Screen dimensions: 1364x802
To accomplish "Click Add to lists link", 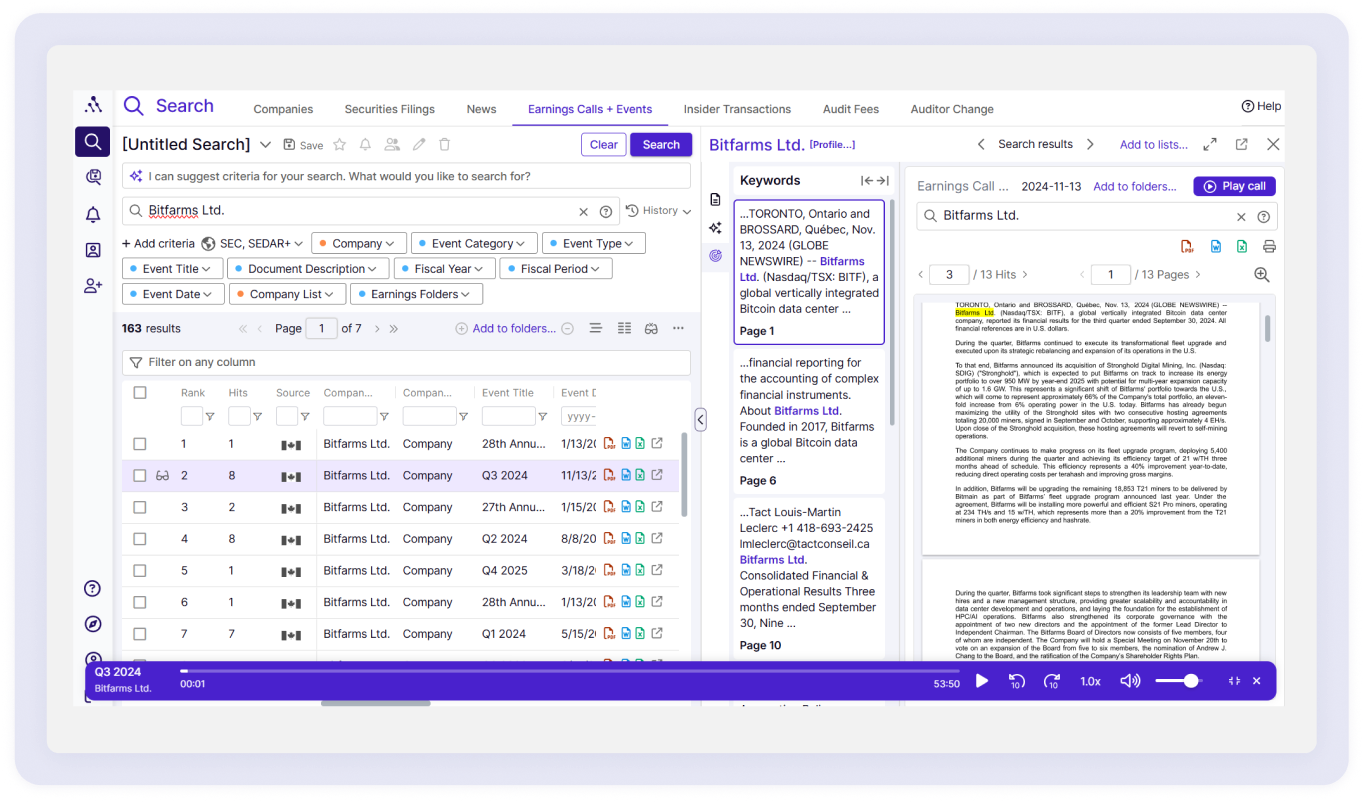I will pyautogui.click(x=1154, y=144).
